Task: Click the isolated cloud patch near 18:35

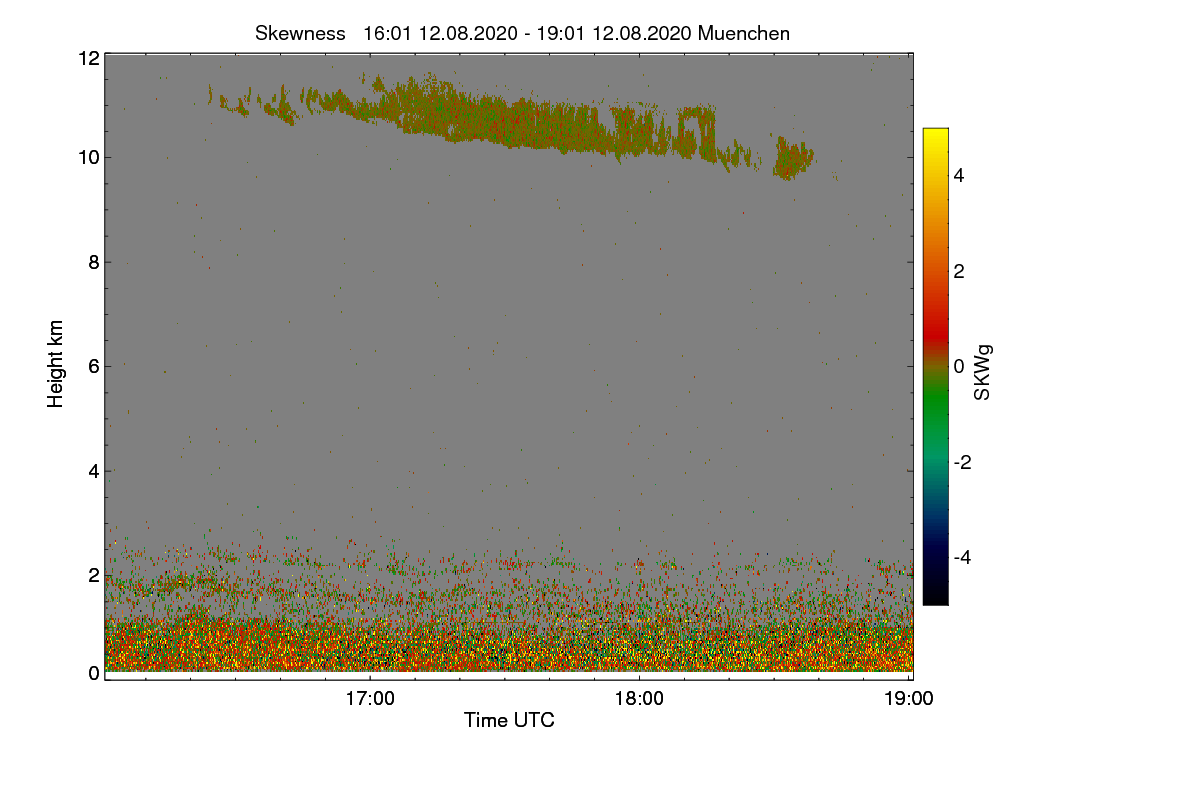Action: pyautogui.click(x=795, y=160)
